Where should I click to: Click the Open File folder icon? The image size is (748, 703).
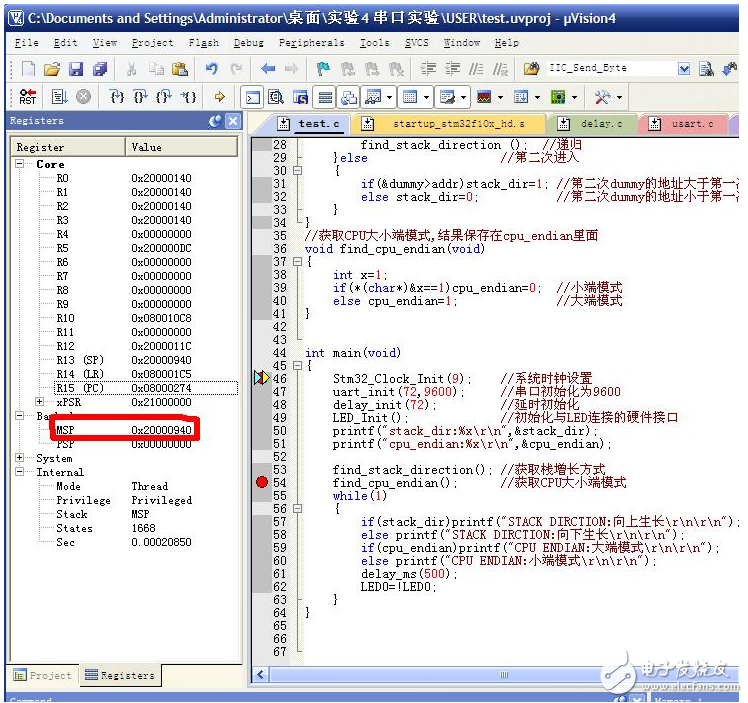pos(51,69)
